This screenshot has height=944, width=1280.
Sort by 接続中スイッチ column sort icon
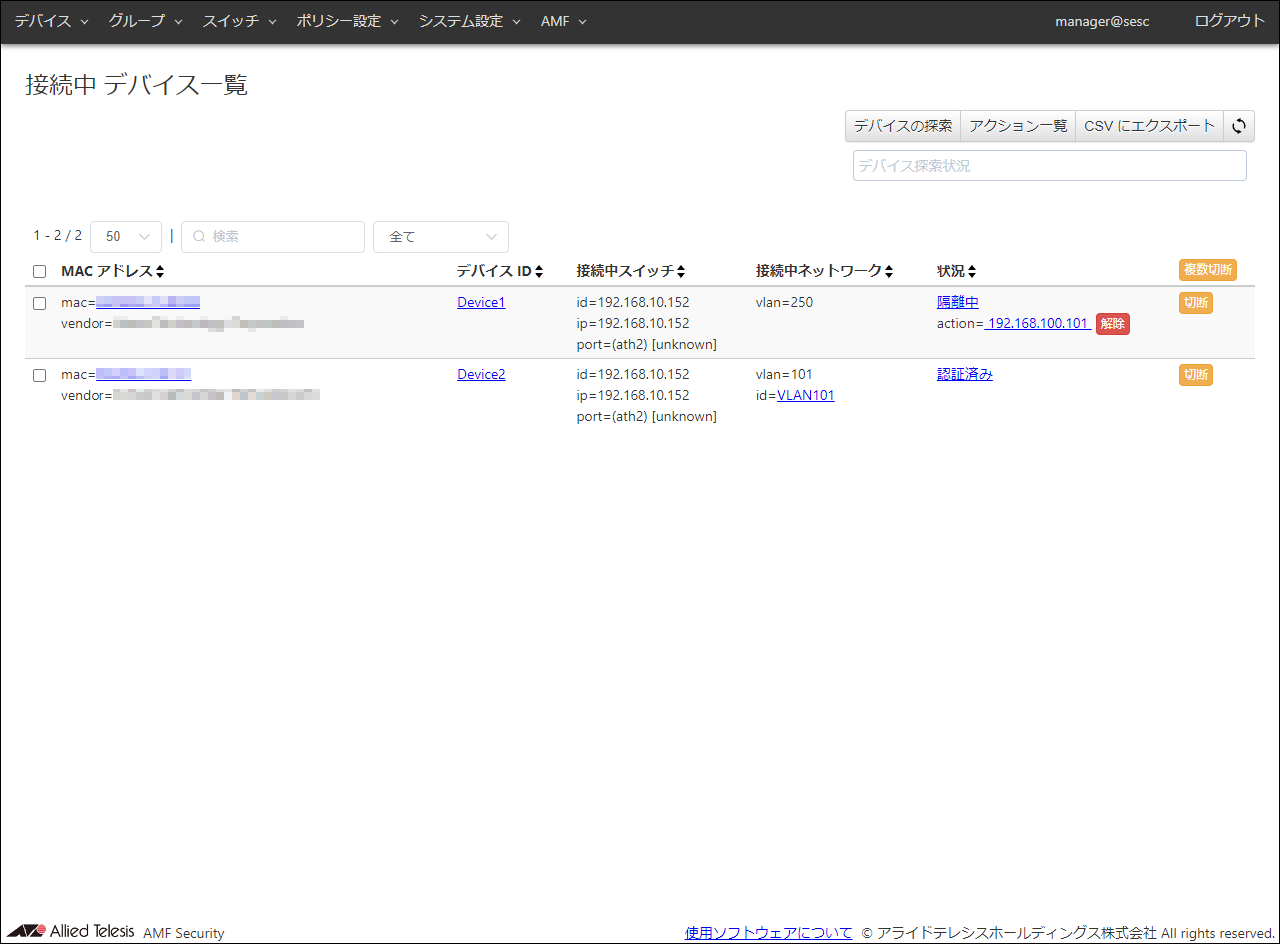coord(681,271)
